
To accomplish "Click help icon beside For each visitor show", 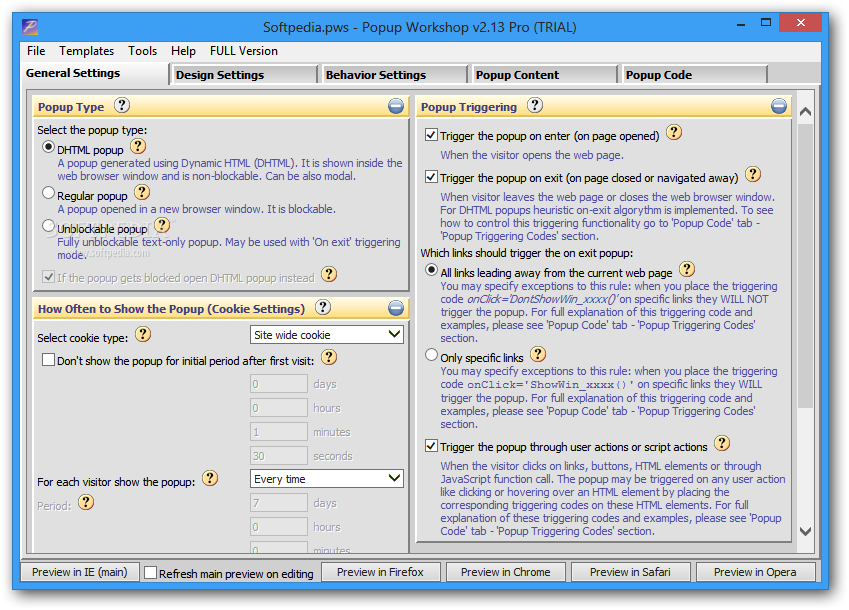I will [210, 478].
